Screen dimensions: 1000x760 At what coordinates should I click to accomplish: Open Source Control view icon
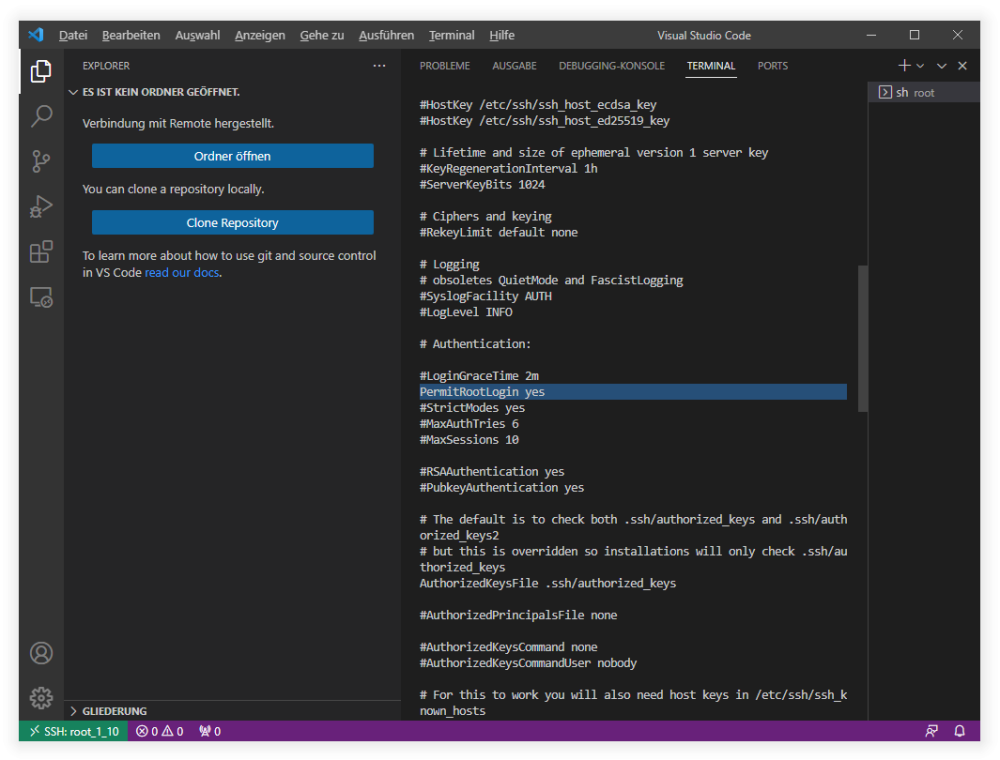41,161
